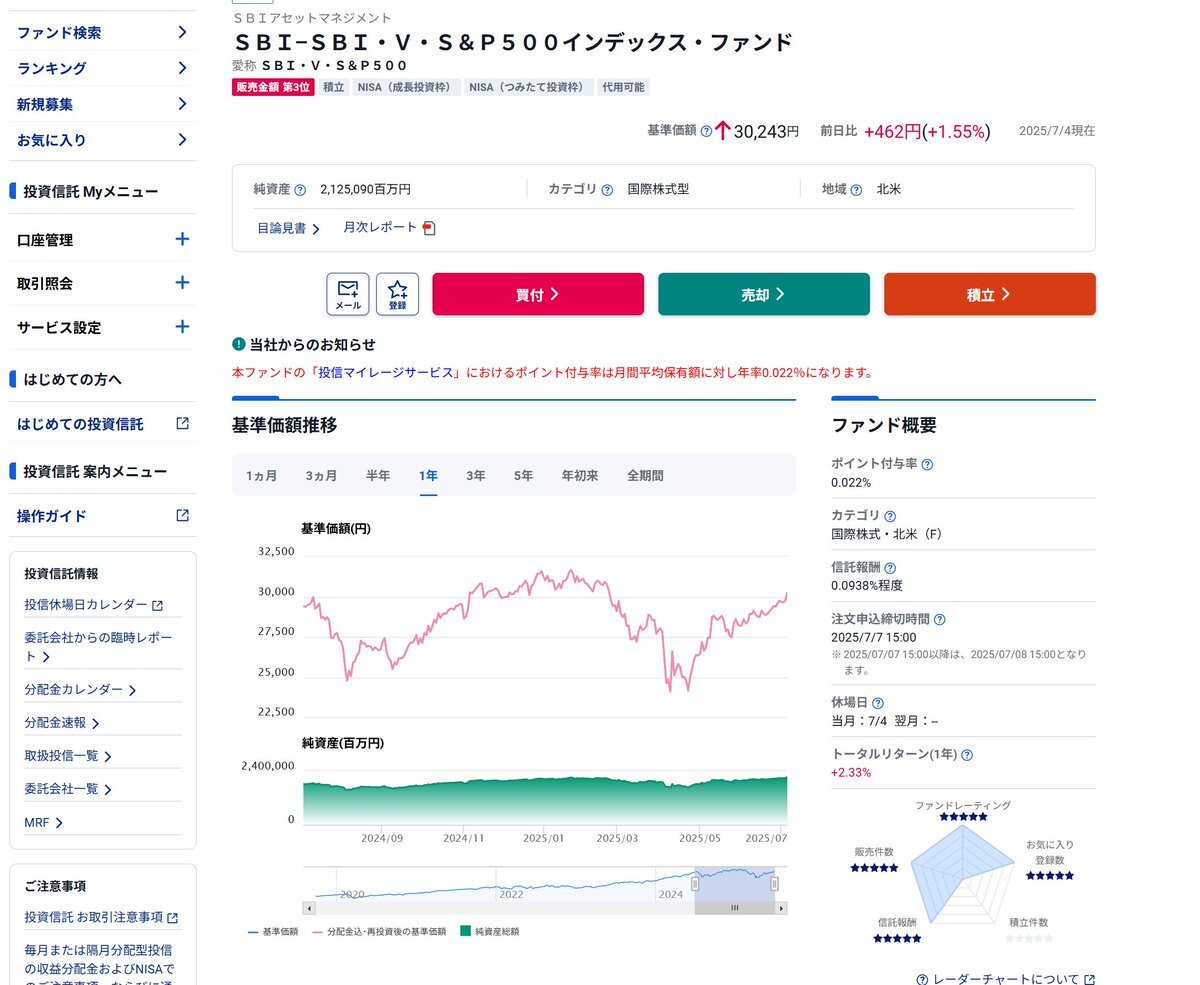Click left handle of chart range navigator
The height and width of the screenshot is (985, 1200).
coord(695,883)
